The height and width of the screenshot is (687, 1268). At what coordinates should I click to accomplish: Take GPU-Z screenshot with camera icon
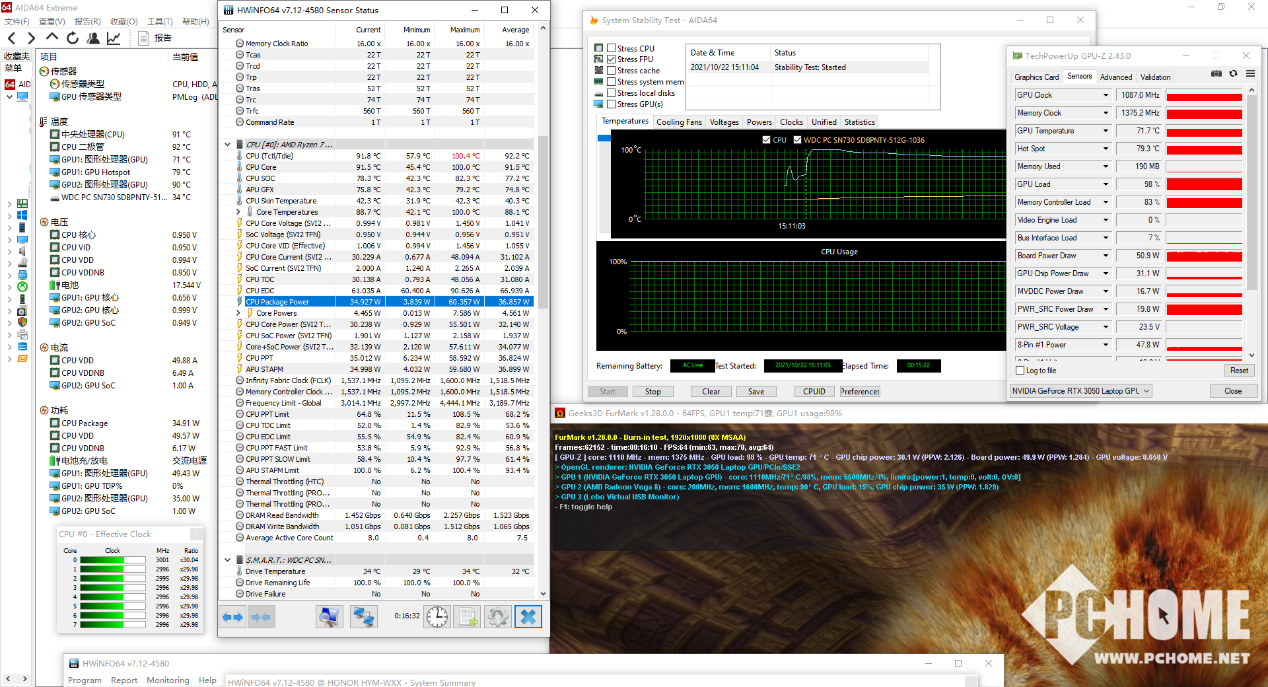click(1217, 73)
